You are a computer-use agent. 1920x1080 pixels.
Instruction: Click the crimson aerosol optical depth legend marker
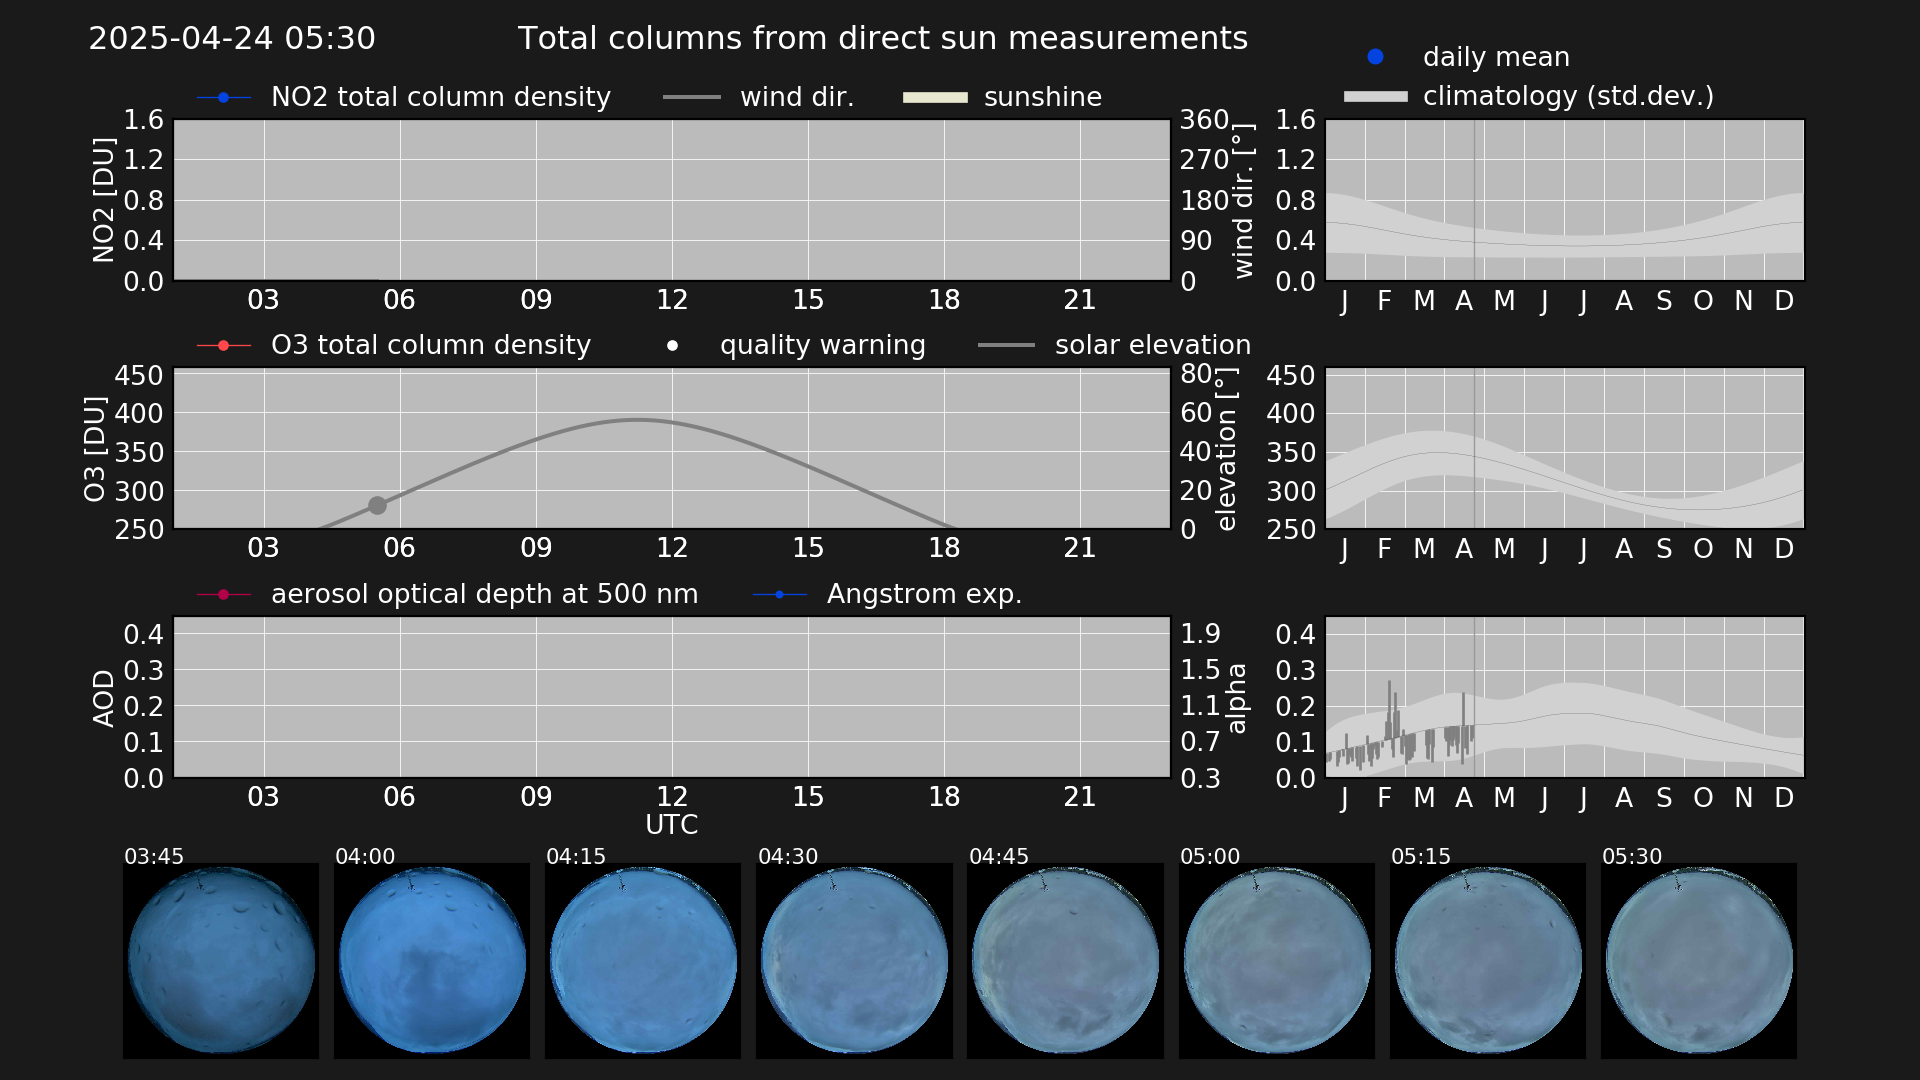(x=223, y=594)
